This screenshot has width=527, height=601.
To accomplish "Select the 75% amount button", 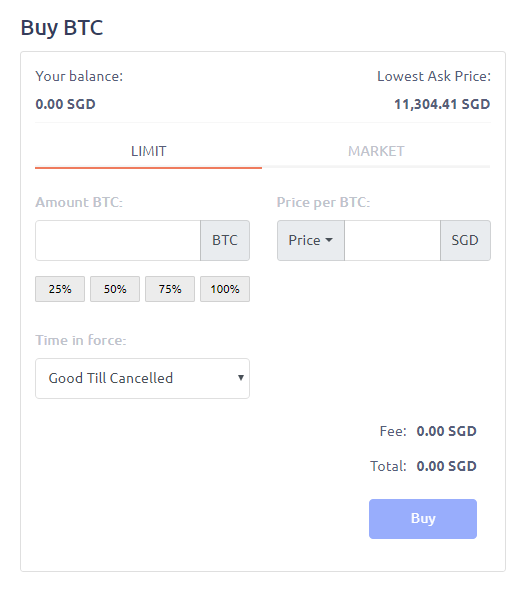I will tap(170, 289).
